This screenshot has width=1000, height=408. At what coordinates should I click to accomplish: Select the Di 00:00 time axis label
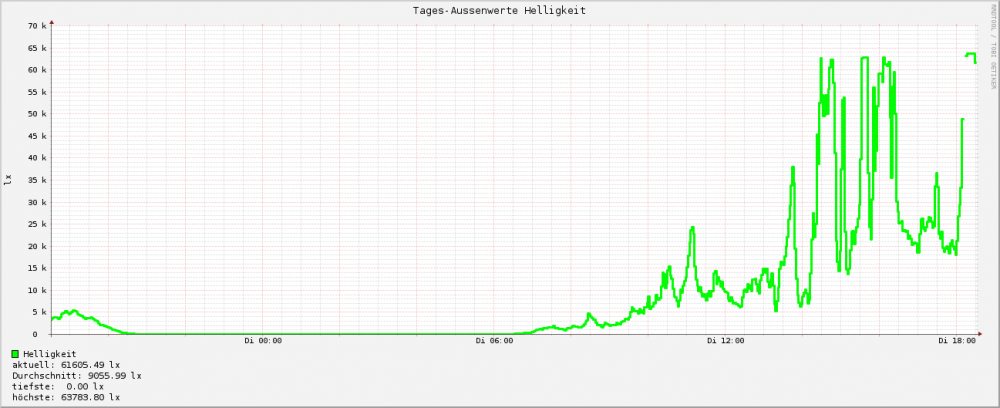pos(263,341)
